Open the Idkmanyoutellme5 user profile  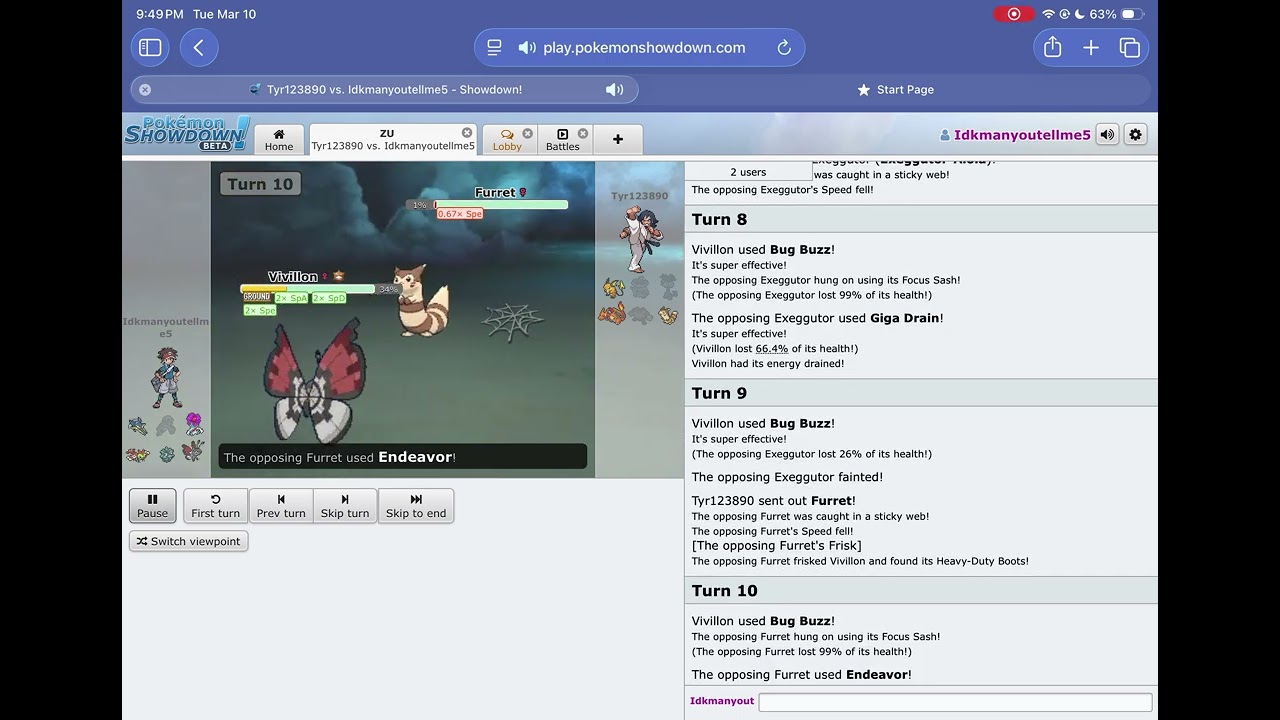[1015, 135]
